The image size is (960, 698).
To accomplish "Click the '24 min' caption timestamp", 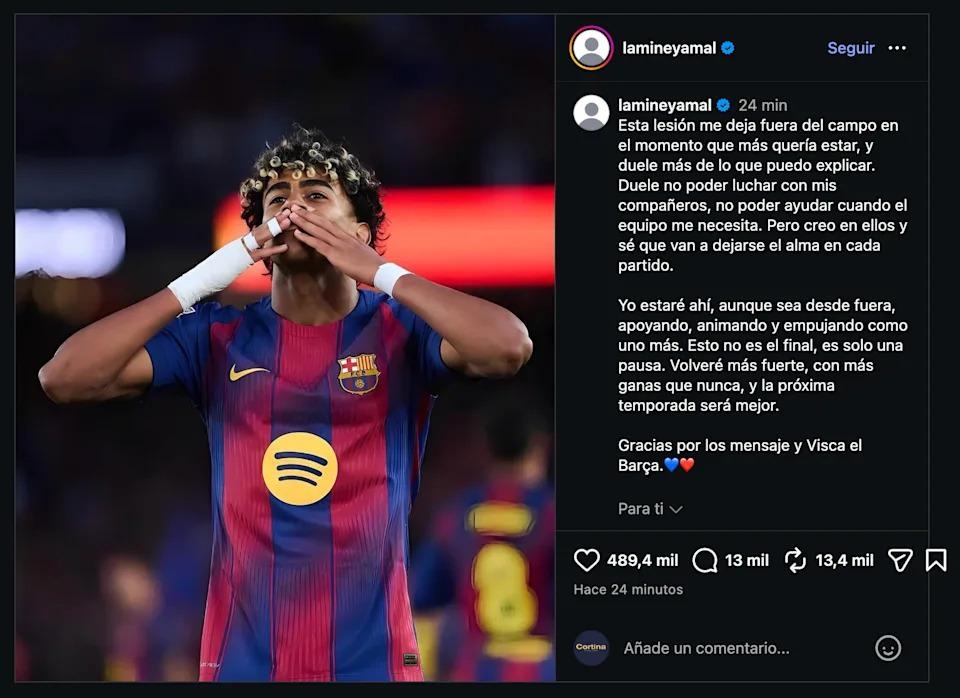I will pos(763,105).
